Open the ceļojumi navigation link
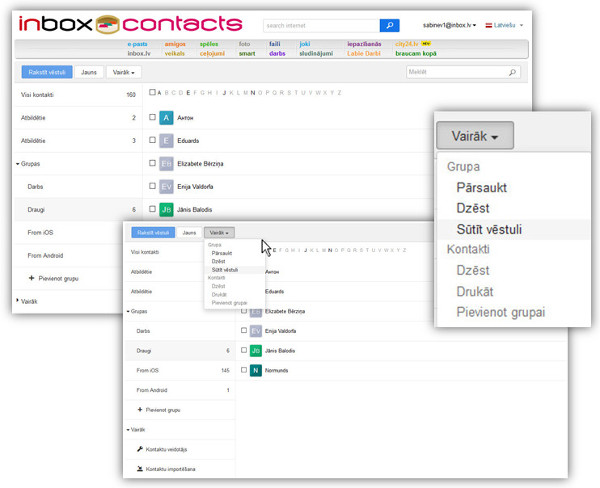The width and height of the screenshot is (600, 488). [x=212, y=53]
